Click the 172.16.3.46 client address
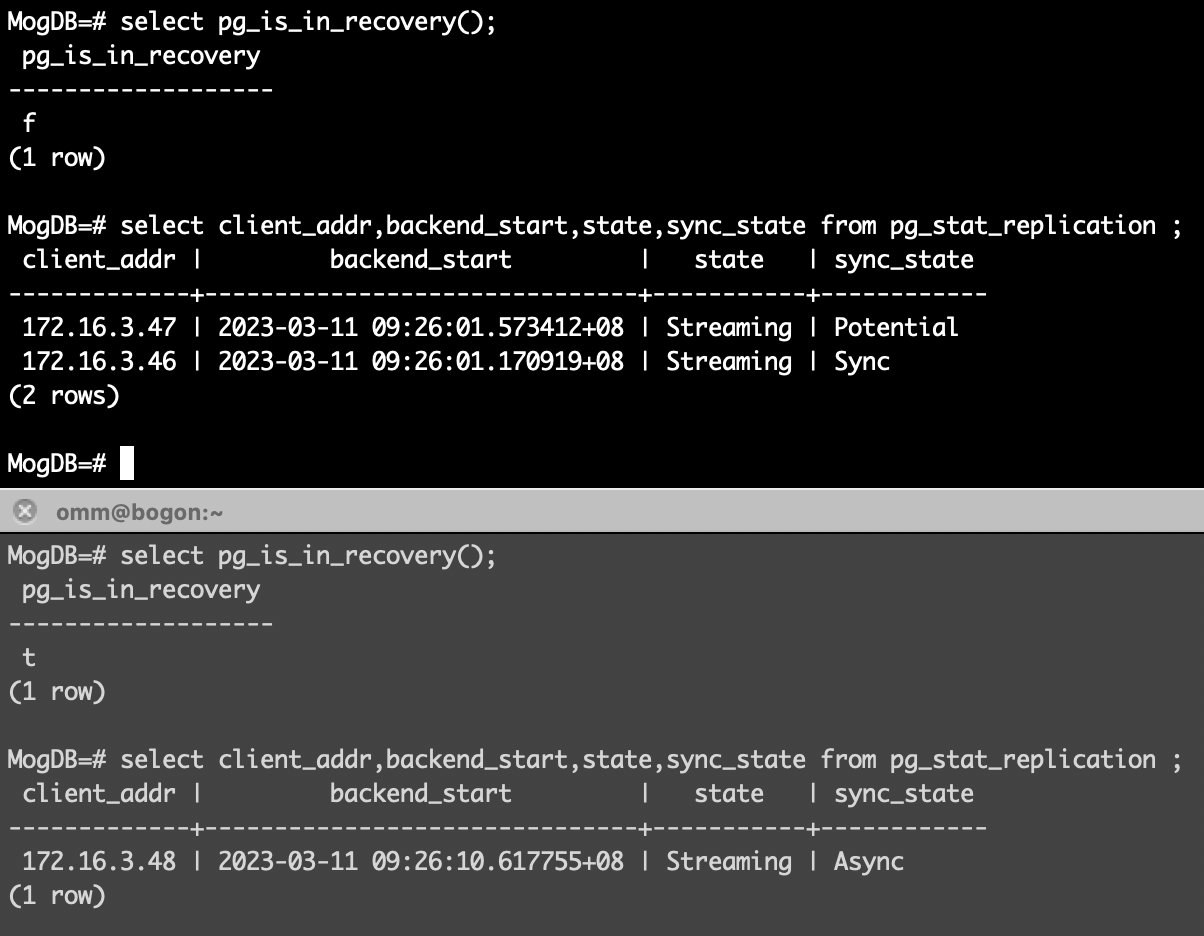This screenshot has height=936, width=1204. pyautogui.click(x=99, y=362)
